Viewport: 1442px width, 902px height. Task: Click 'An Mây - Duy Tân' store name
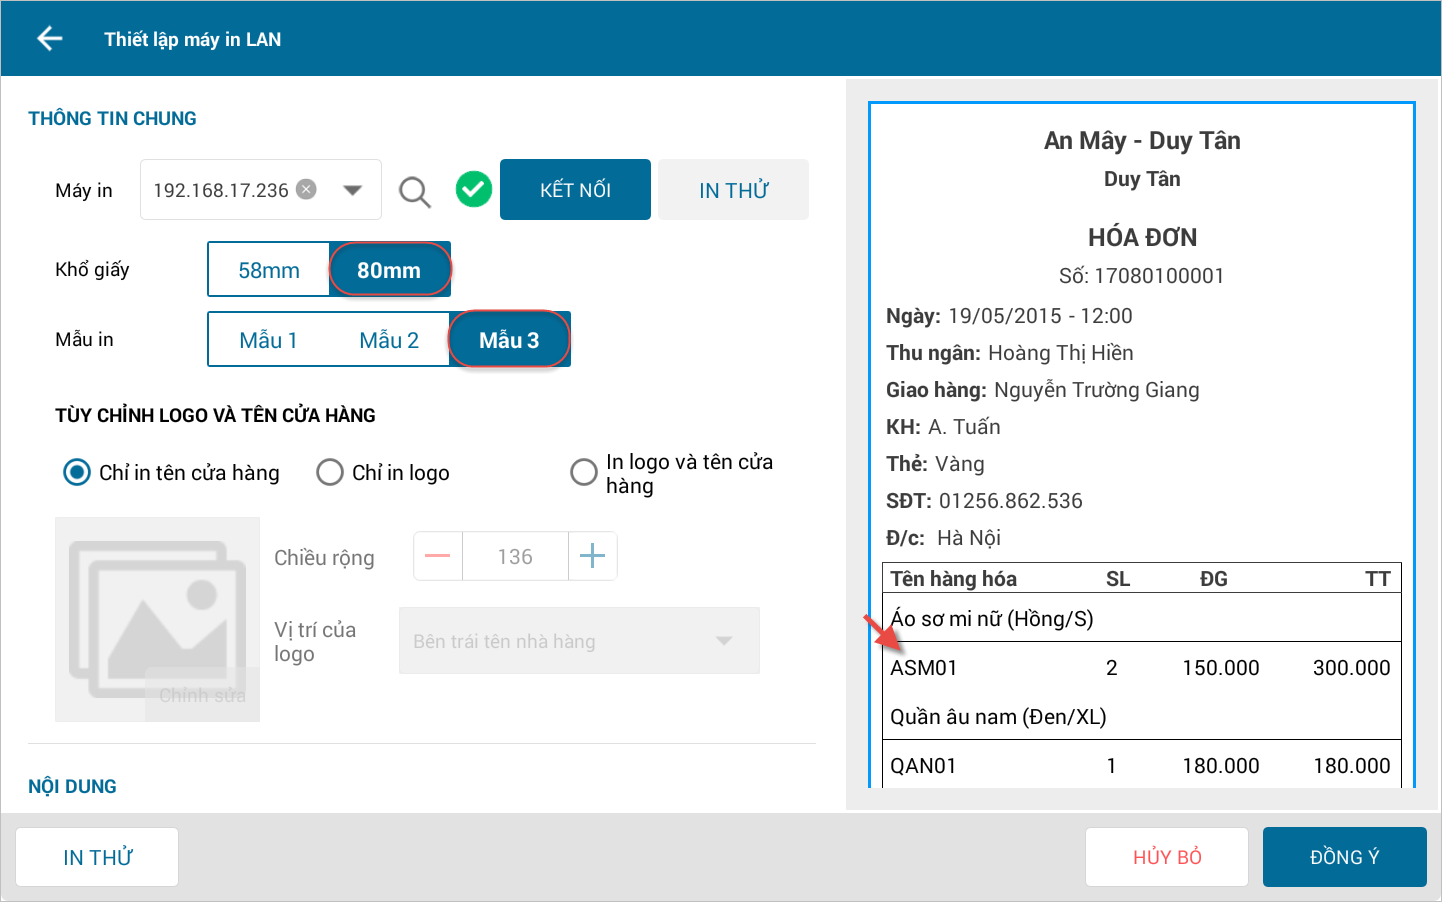pos(1142,140)
